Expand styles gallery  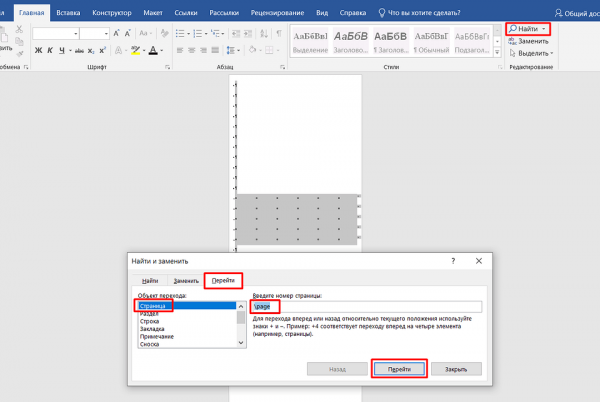pyautogui.click(x=497, y=52)
